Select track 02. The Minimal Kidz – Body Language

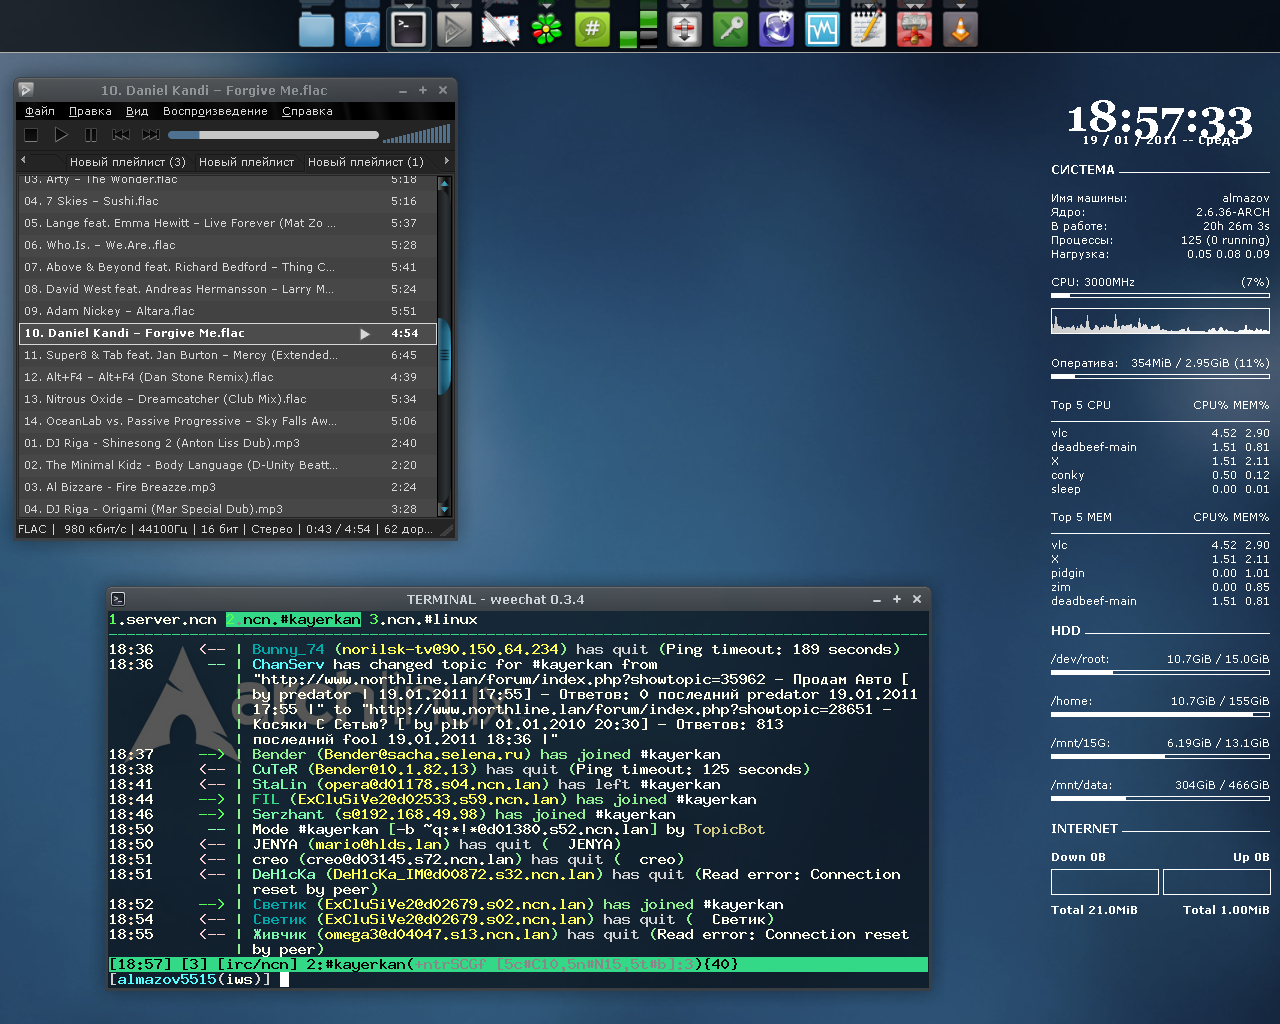pyautogui.click(x=228, y=465)
